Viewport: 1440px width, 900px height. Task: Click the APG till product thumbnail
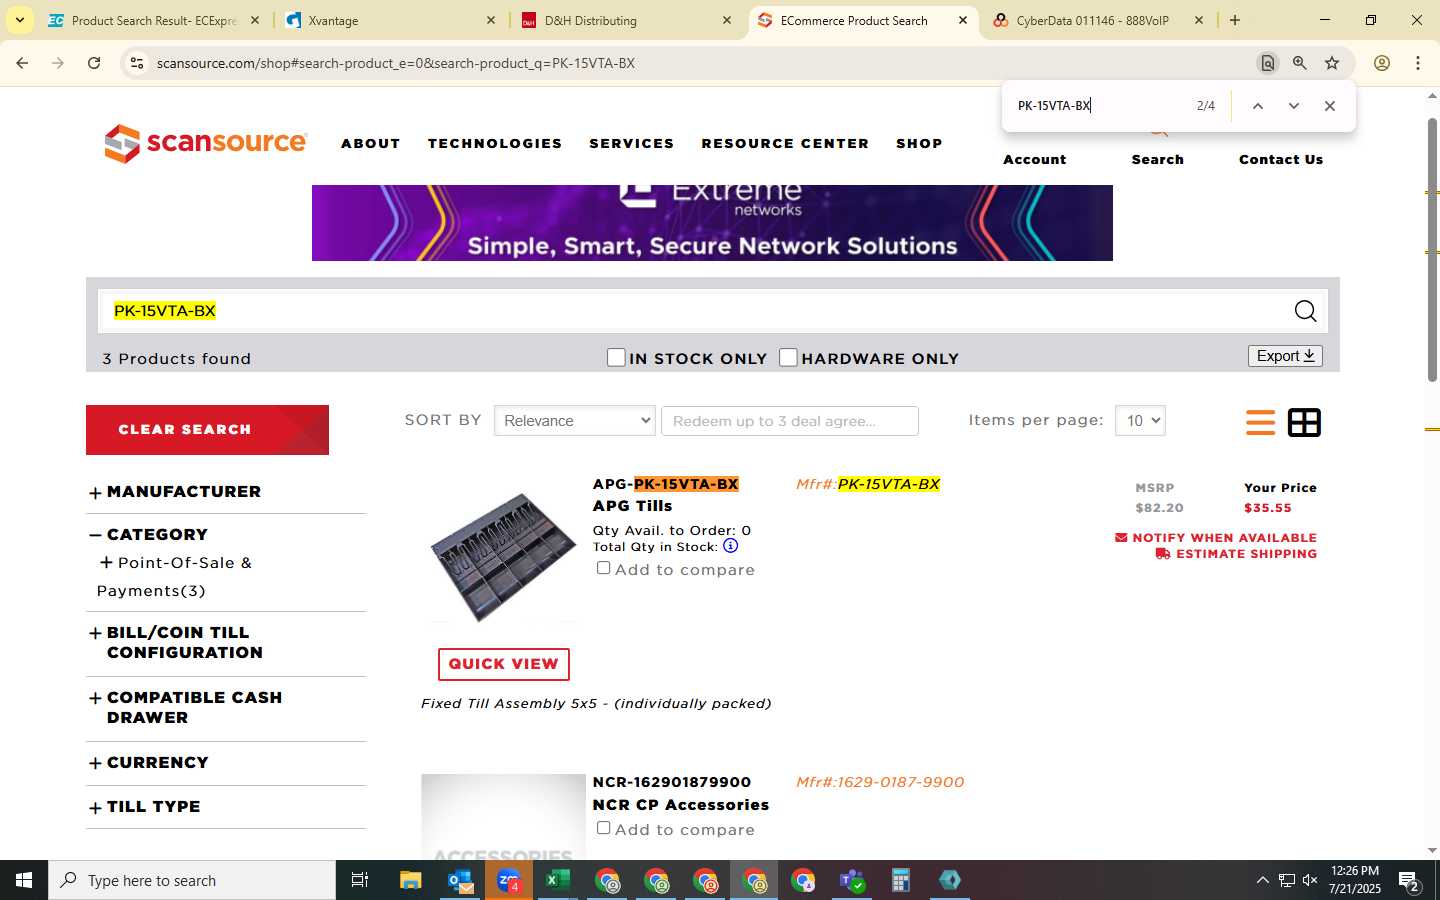[x=503, y=556]
